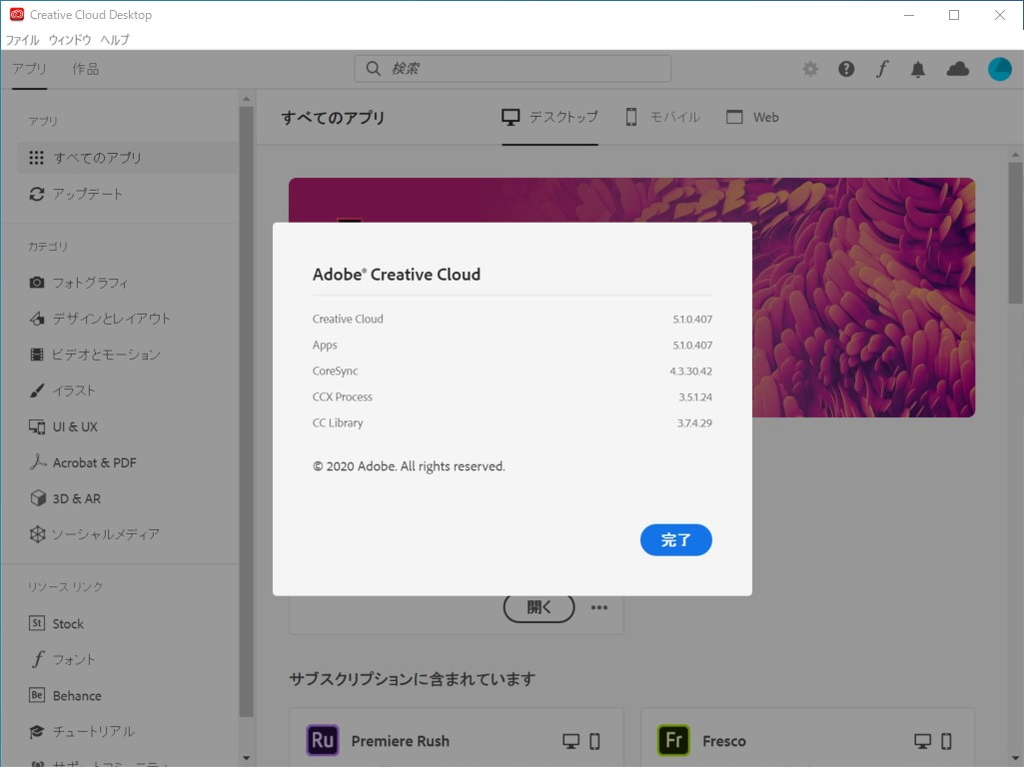This screenshot has width=1024, height=767.
Task: Click inside the 検索 search field
Action: [512, 68]
